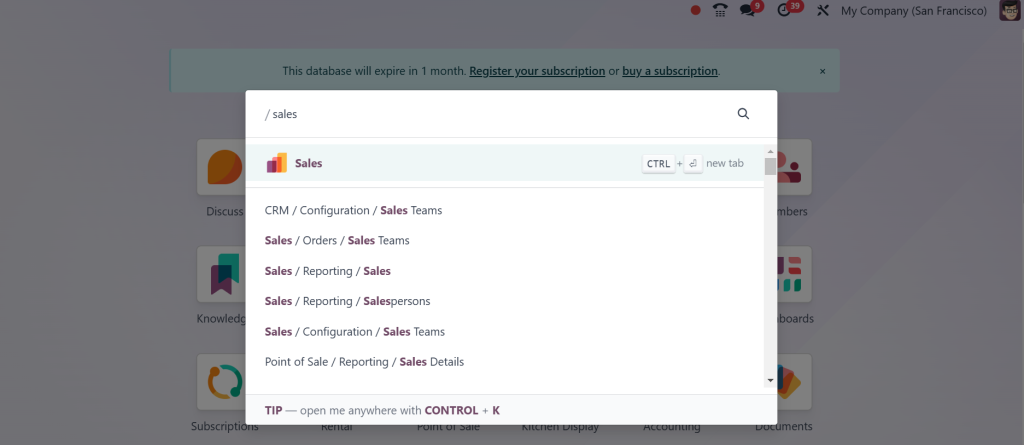
Task: Open the Sales app result
Action: click(504, 163)
